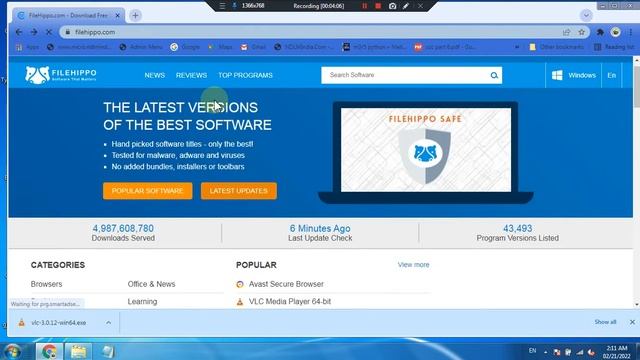Close the FileHippo browser tab
Screen dimensions: 640x360
point(118,16)
